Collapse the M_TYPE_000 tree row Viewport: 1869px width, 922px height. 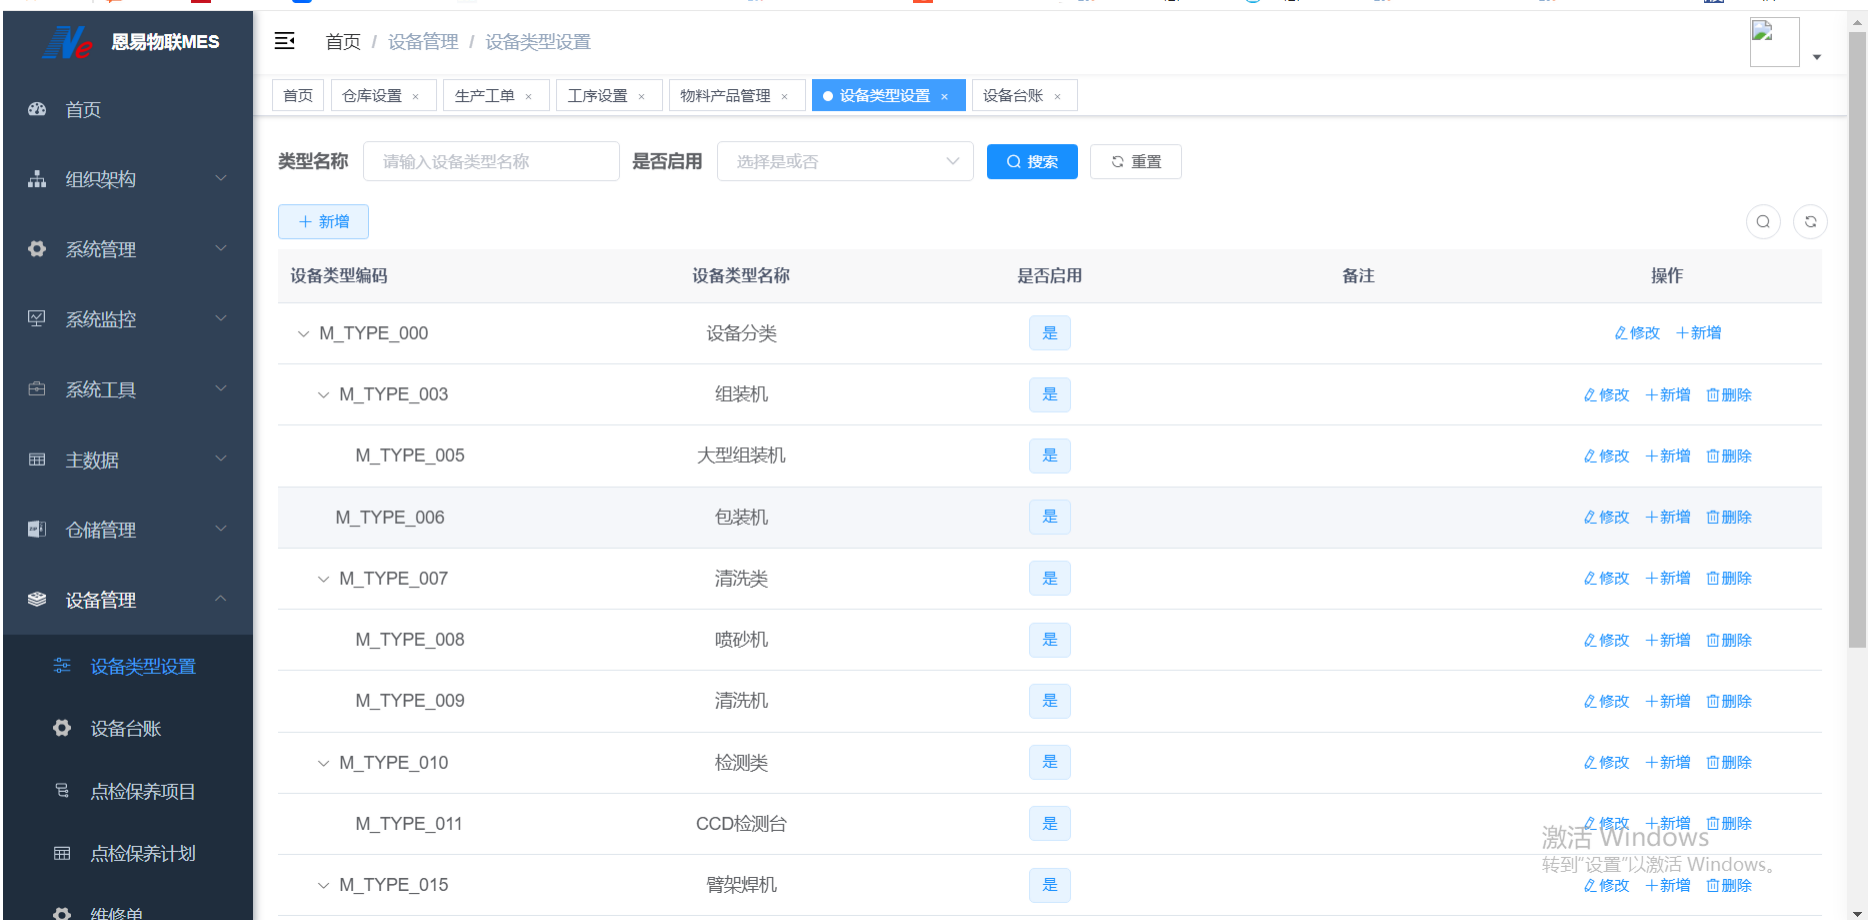[303, 333]
